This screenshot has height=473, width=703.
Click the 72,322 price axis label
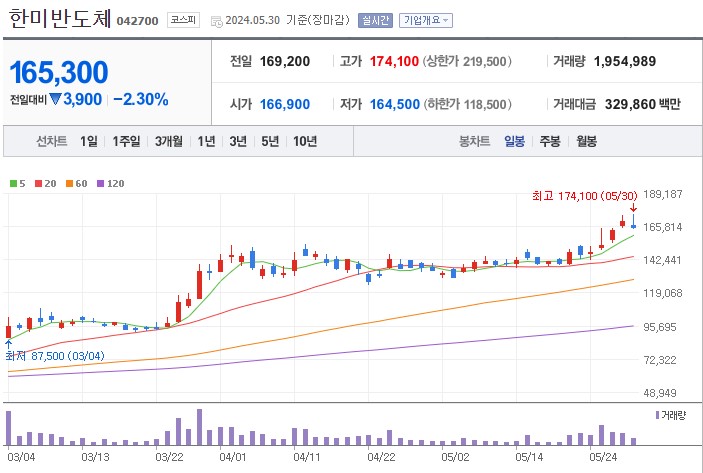(660, 360)
